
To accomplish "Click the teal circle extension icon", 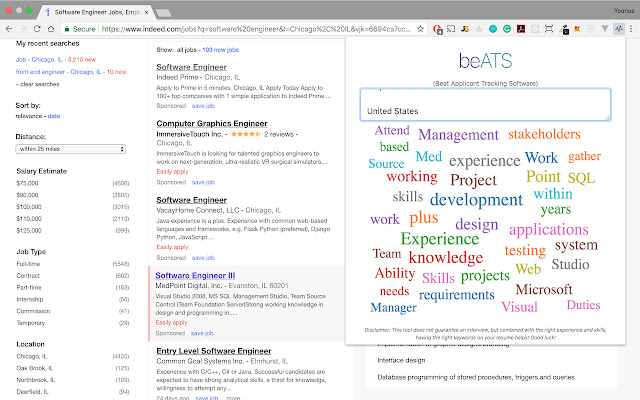I will (x=493, y=29).
